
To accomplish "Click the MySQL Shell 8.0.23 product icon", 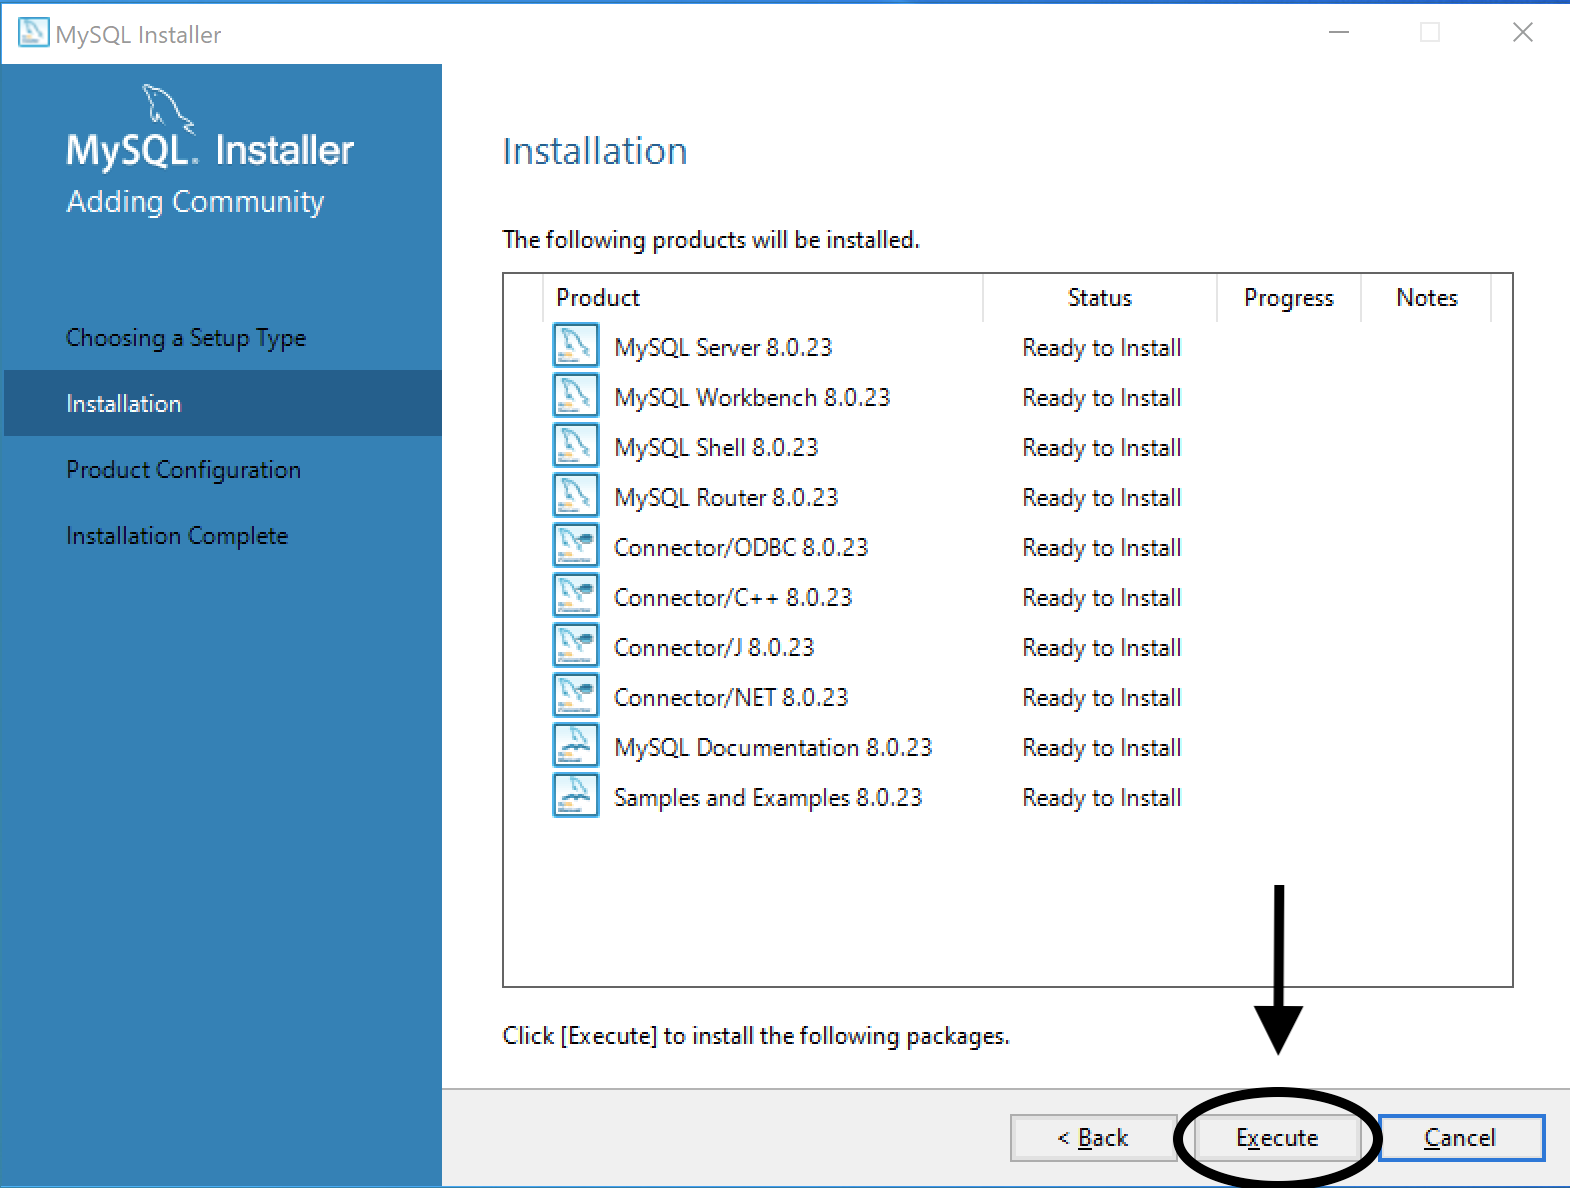I will [x=575, y=445].
